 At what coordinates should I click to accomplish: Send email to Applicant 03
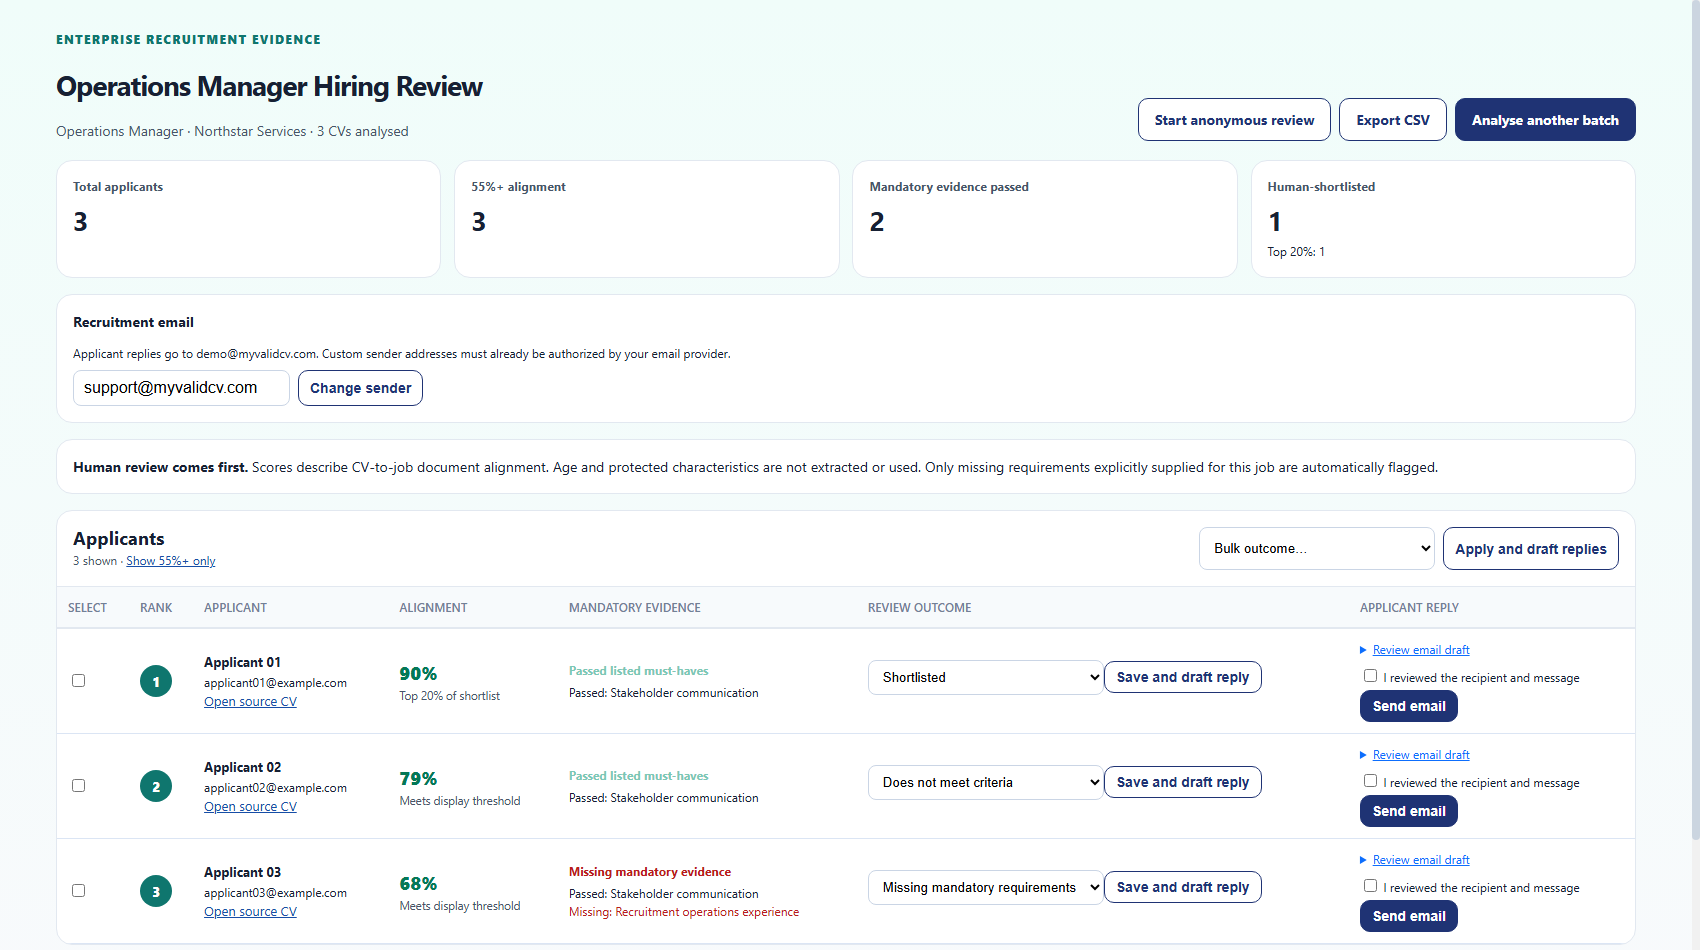1408,916
